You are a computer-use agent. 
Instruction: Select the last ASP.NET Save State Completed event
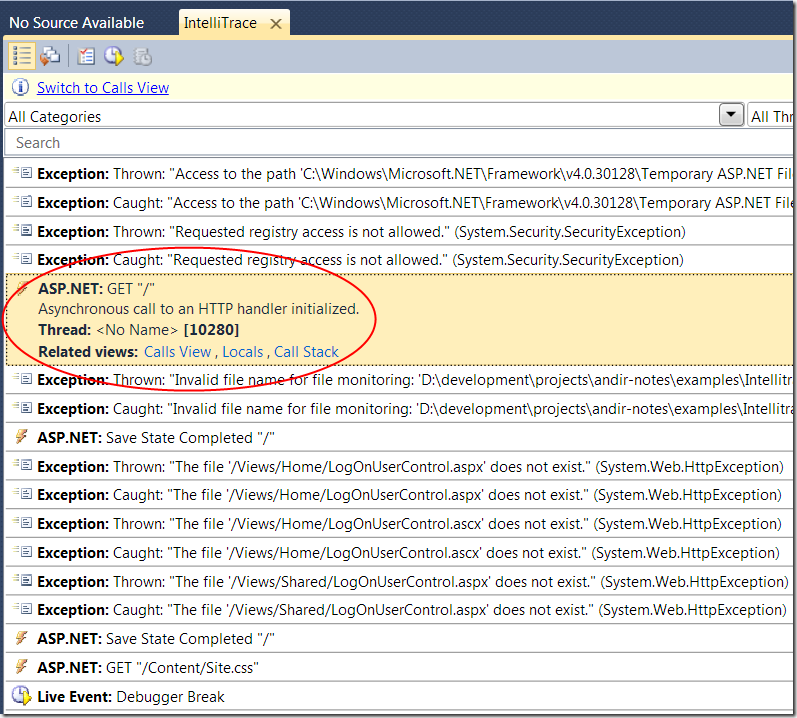[399, 638]
